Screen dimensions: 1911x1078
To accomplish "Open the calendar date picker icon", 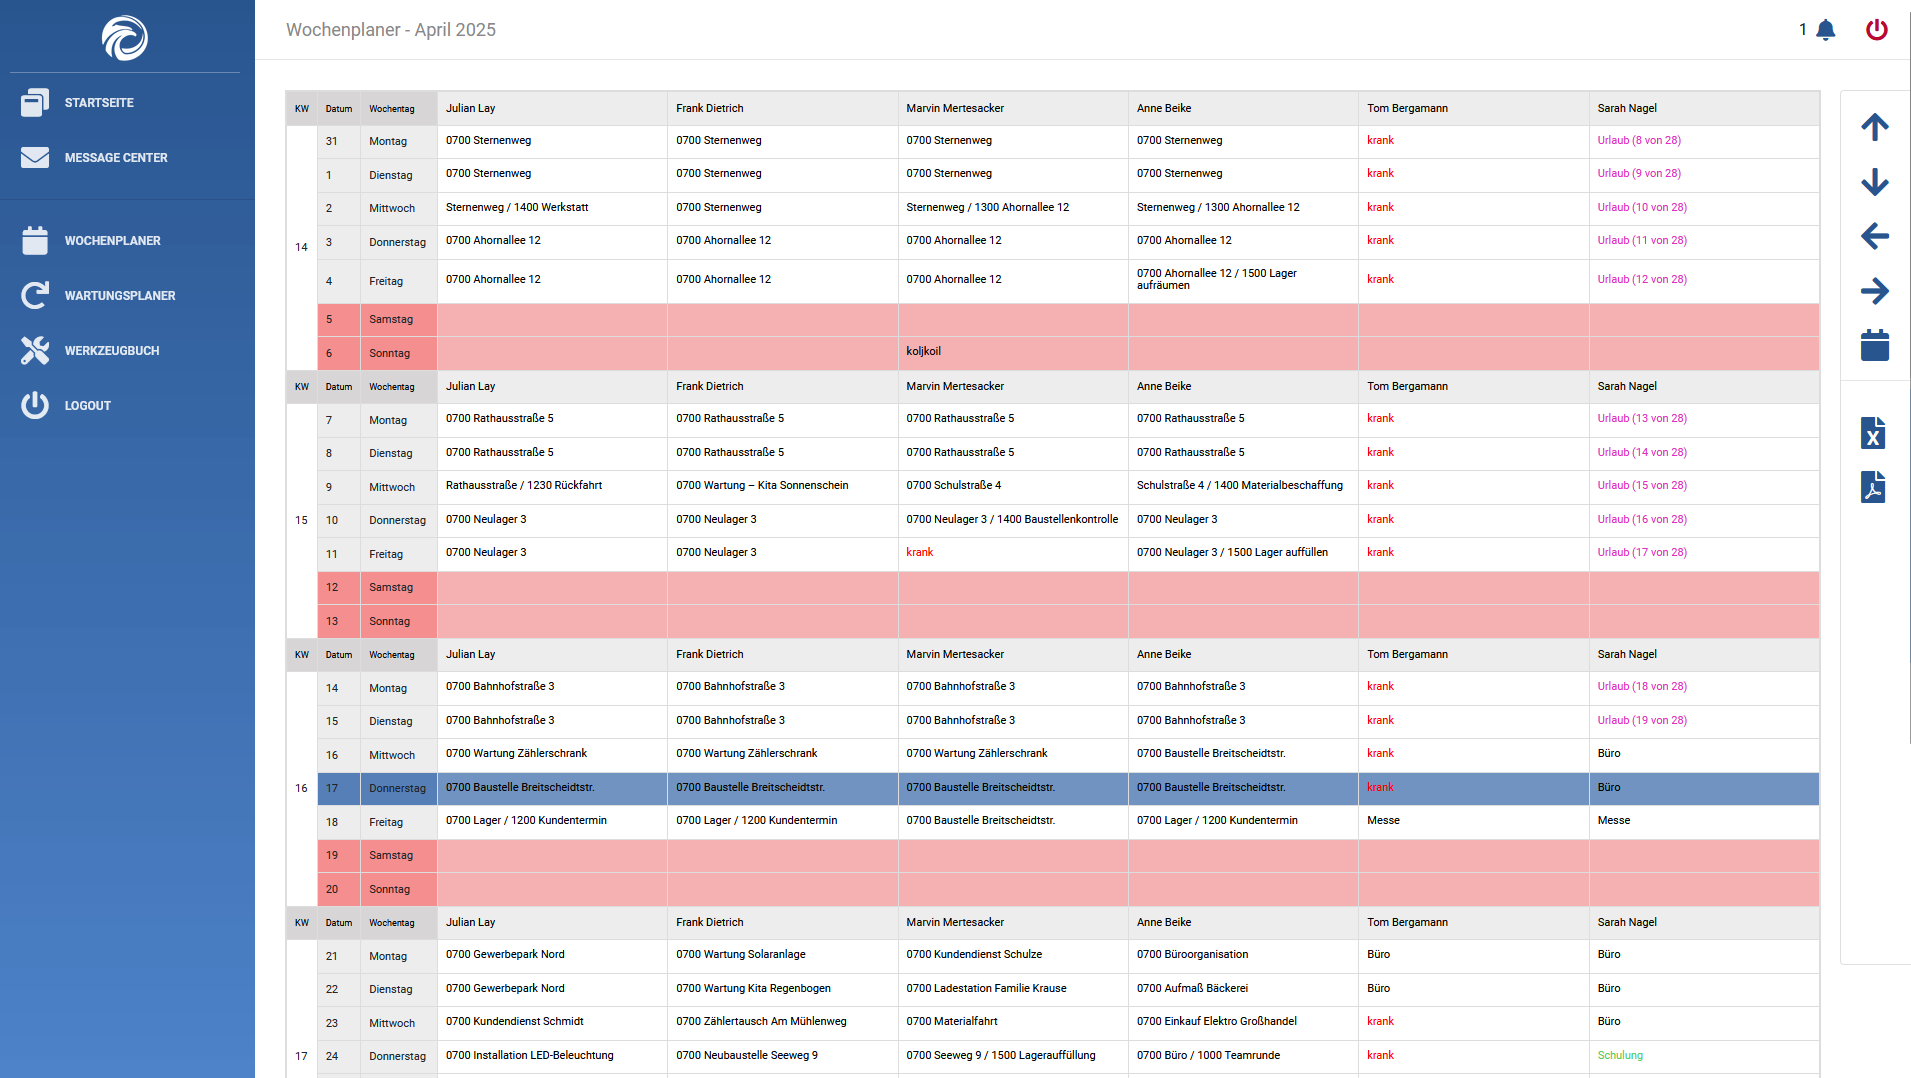I will (x=1874, y=346).
